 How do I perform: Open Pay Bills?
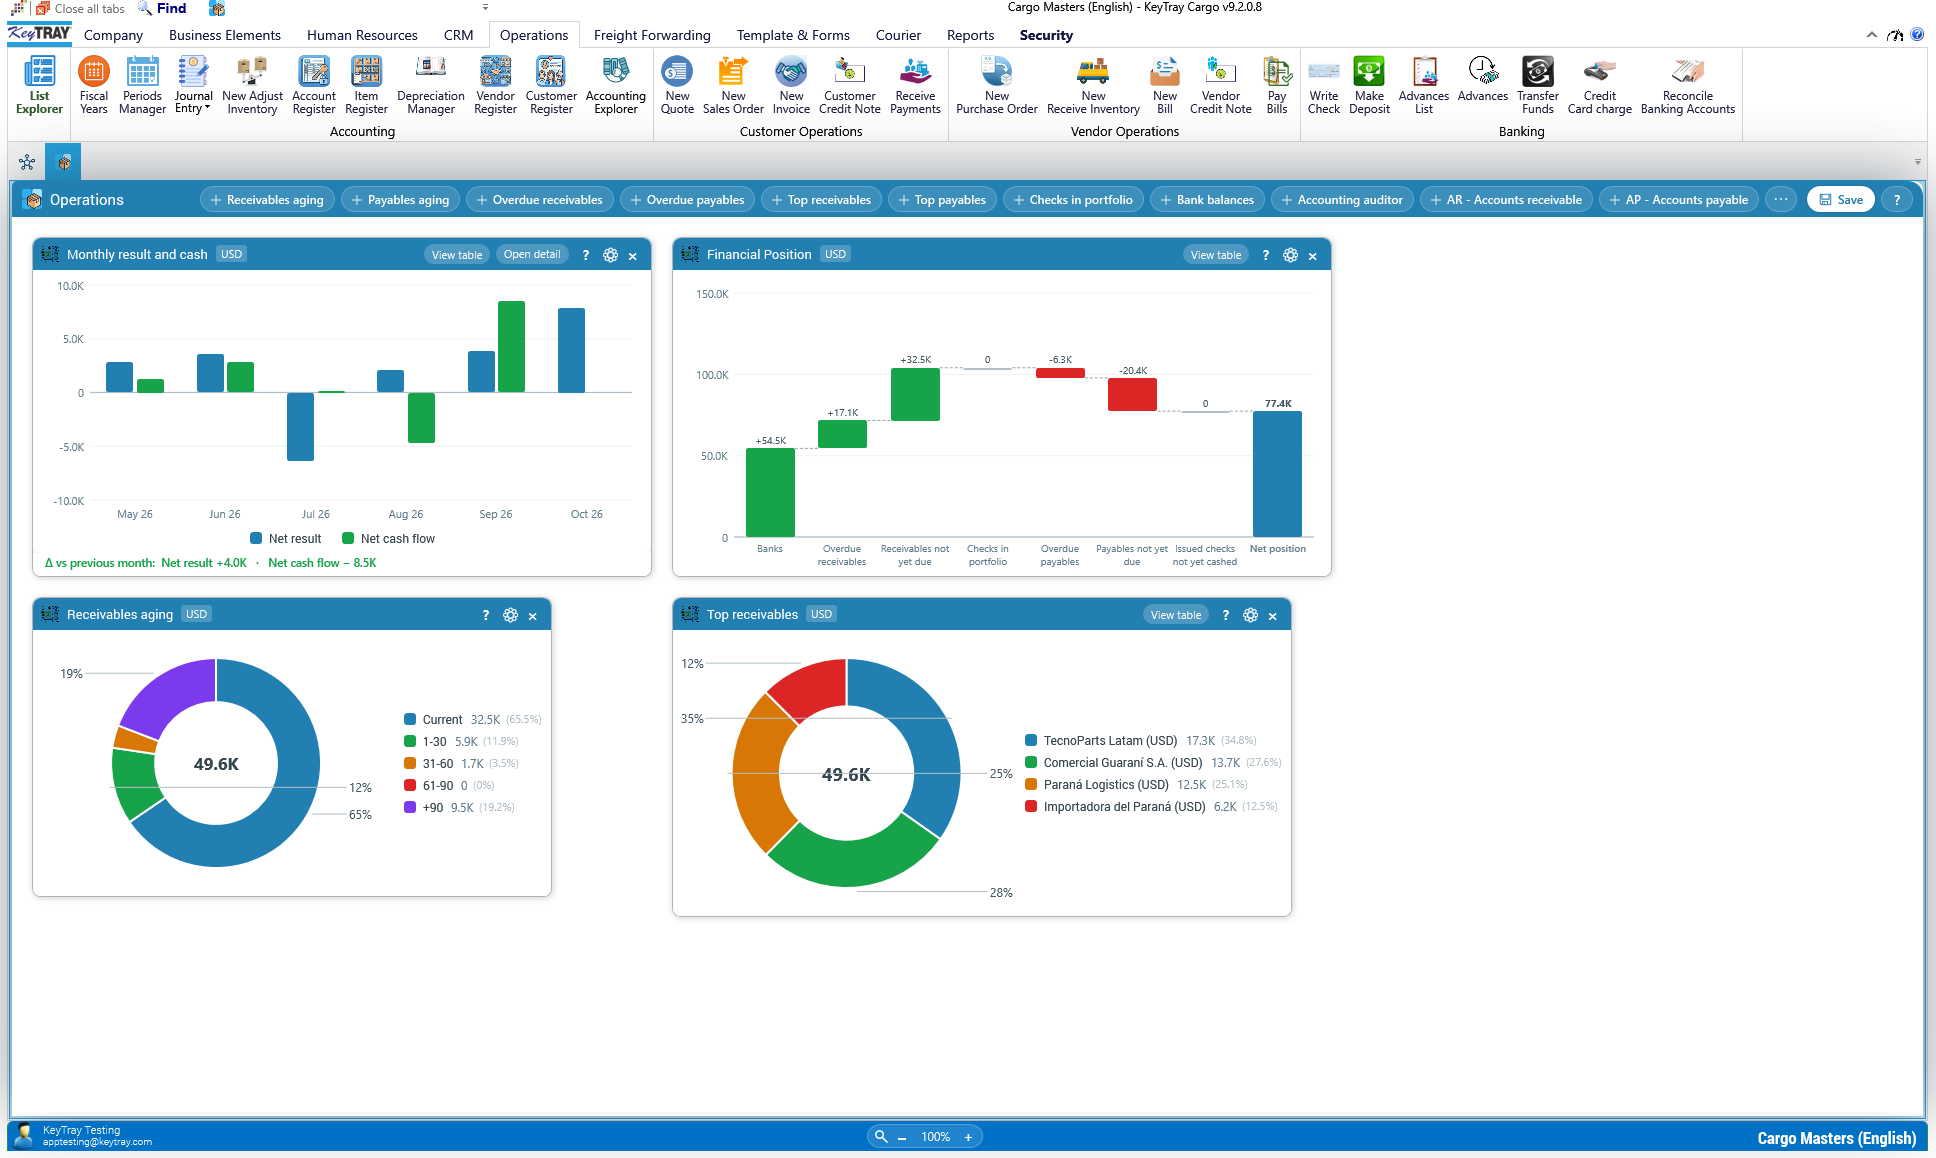(x=1277, y=85)
